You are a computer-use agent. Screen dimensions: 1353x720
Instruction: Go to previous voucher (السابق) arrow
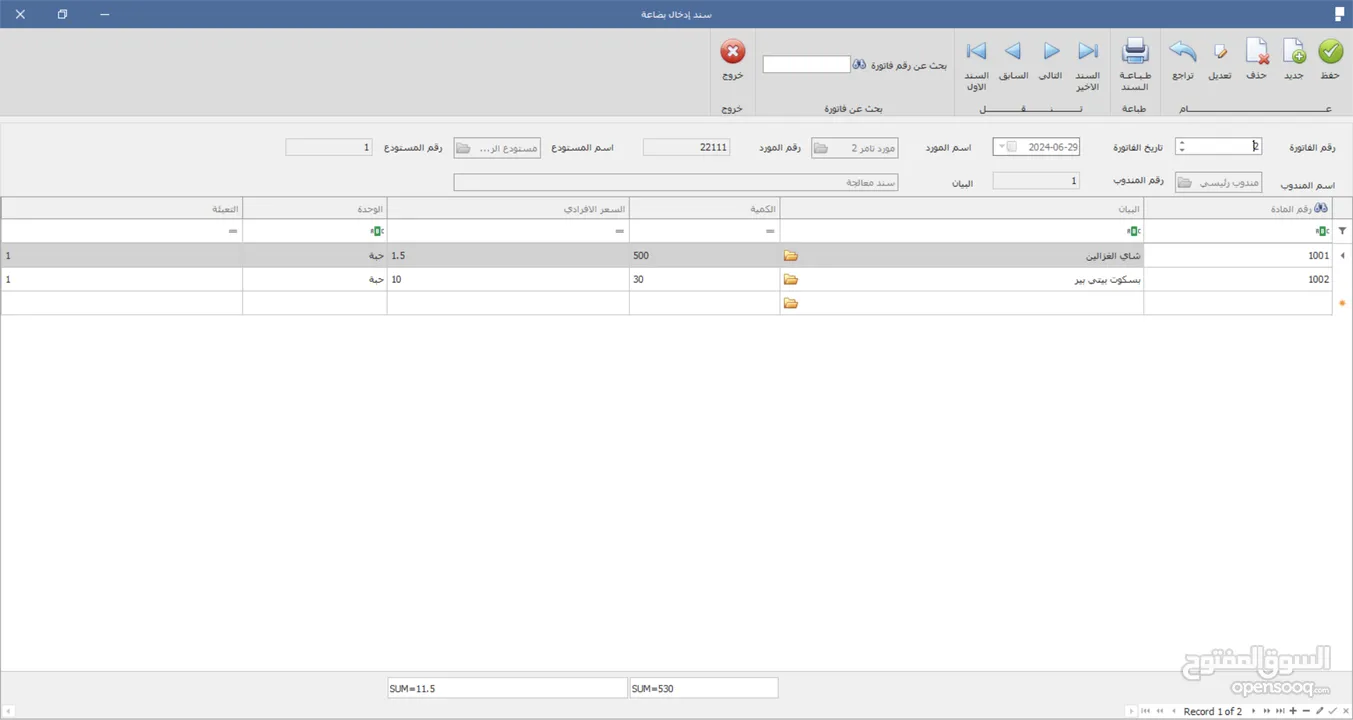pyautogui.click(x=1013, y=51)
